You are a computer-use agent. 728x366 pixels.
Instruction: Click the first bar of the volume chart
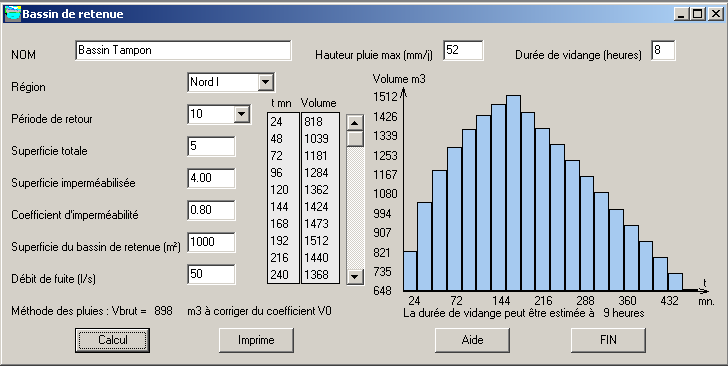(x=410, y=271)
